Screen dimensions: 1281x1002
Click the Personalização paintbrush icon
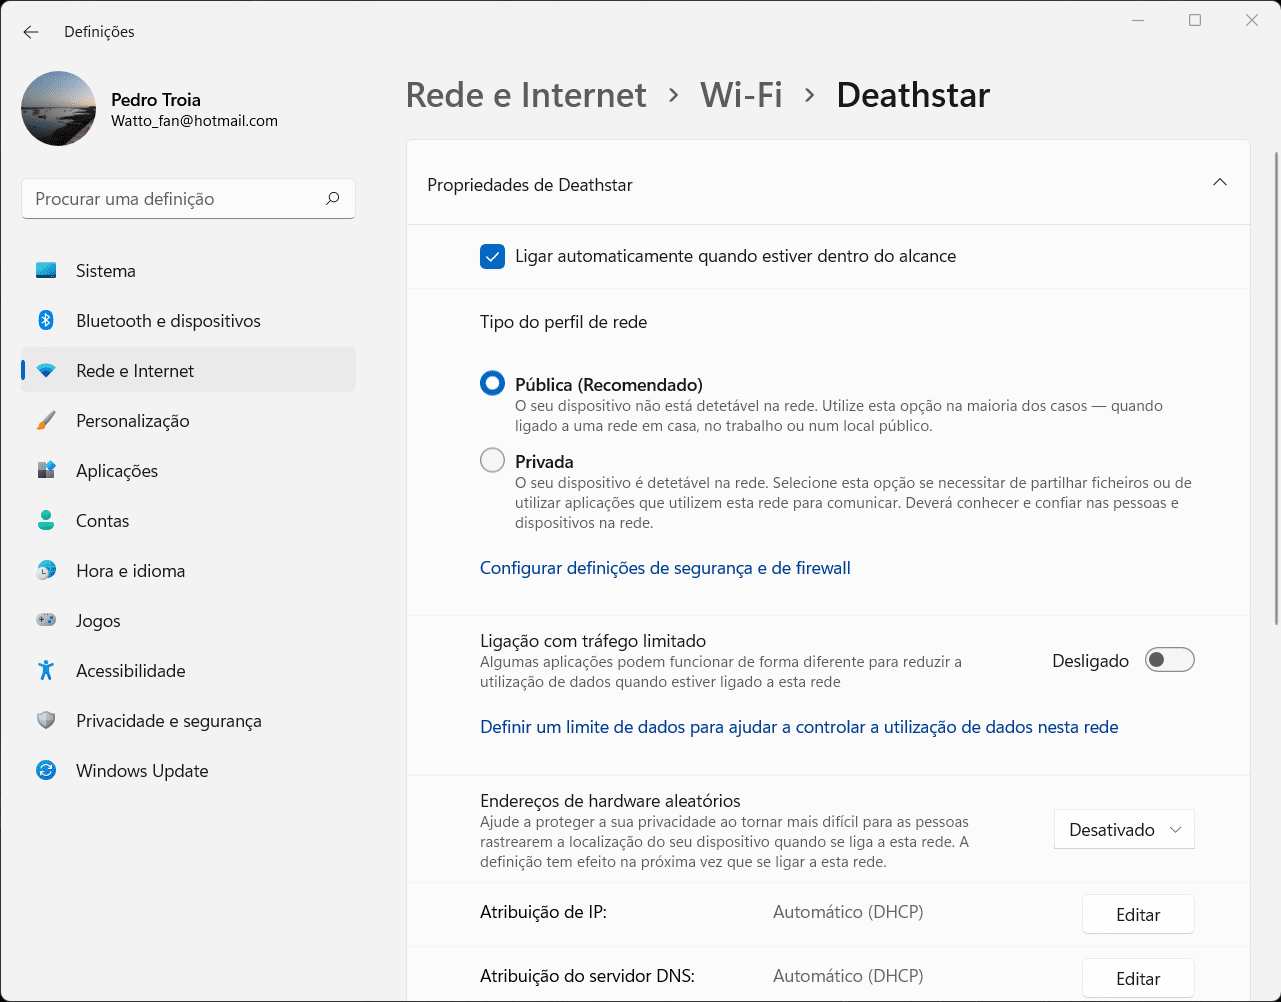46,421
